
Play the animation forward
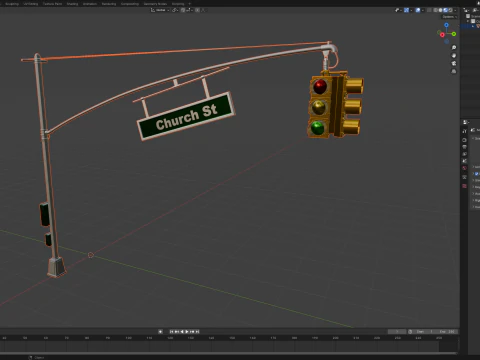pos(187,332)
